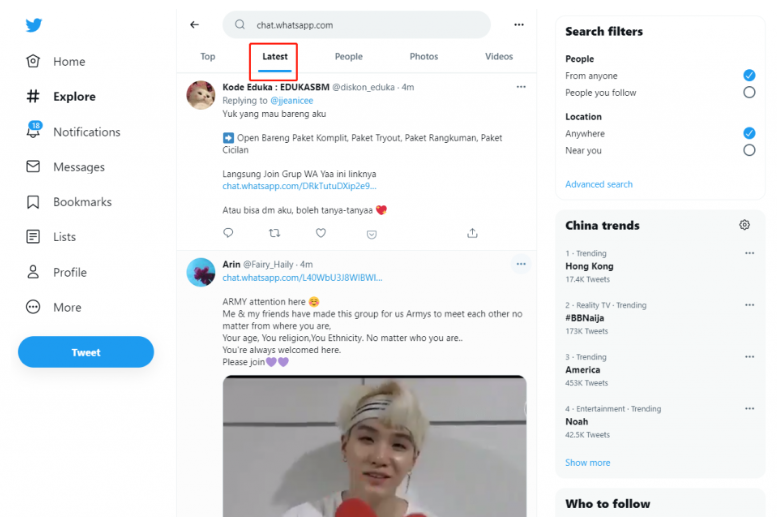The image size is (777, 528).
Task: Select the Anywhere location option
Action: point(749,133)
